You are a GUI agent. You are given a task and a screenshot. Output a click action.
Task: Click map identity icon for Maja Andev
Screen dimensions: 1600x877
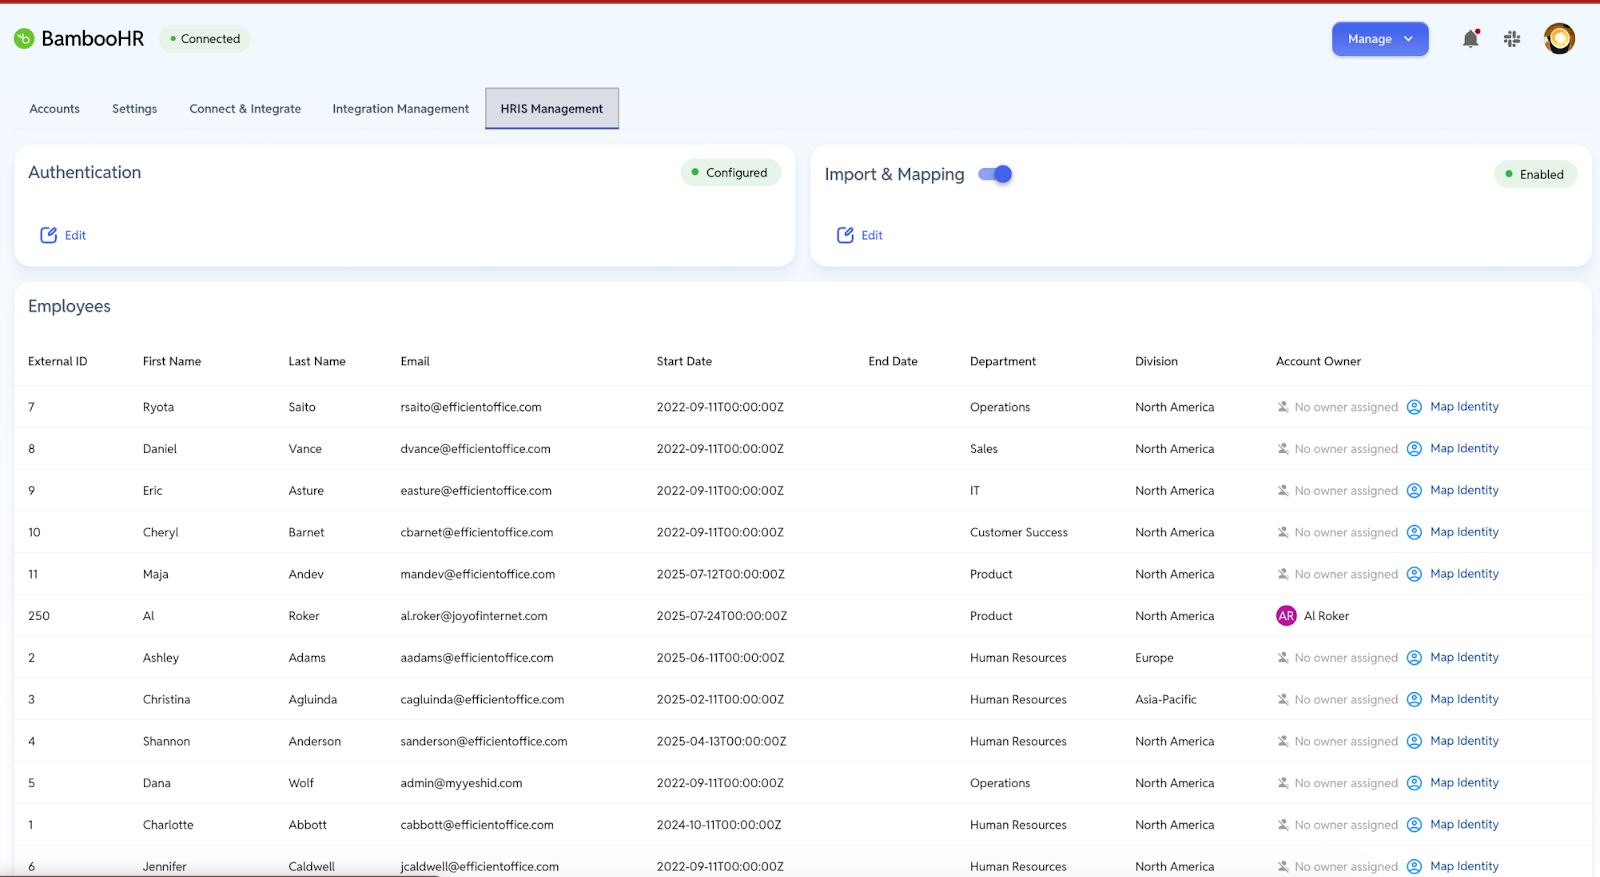(x=1414, y=574)
